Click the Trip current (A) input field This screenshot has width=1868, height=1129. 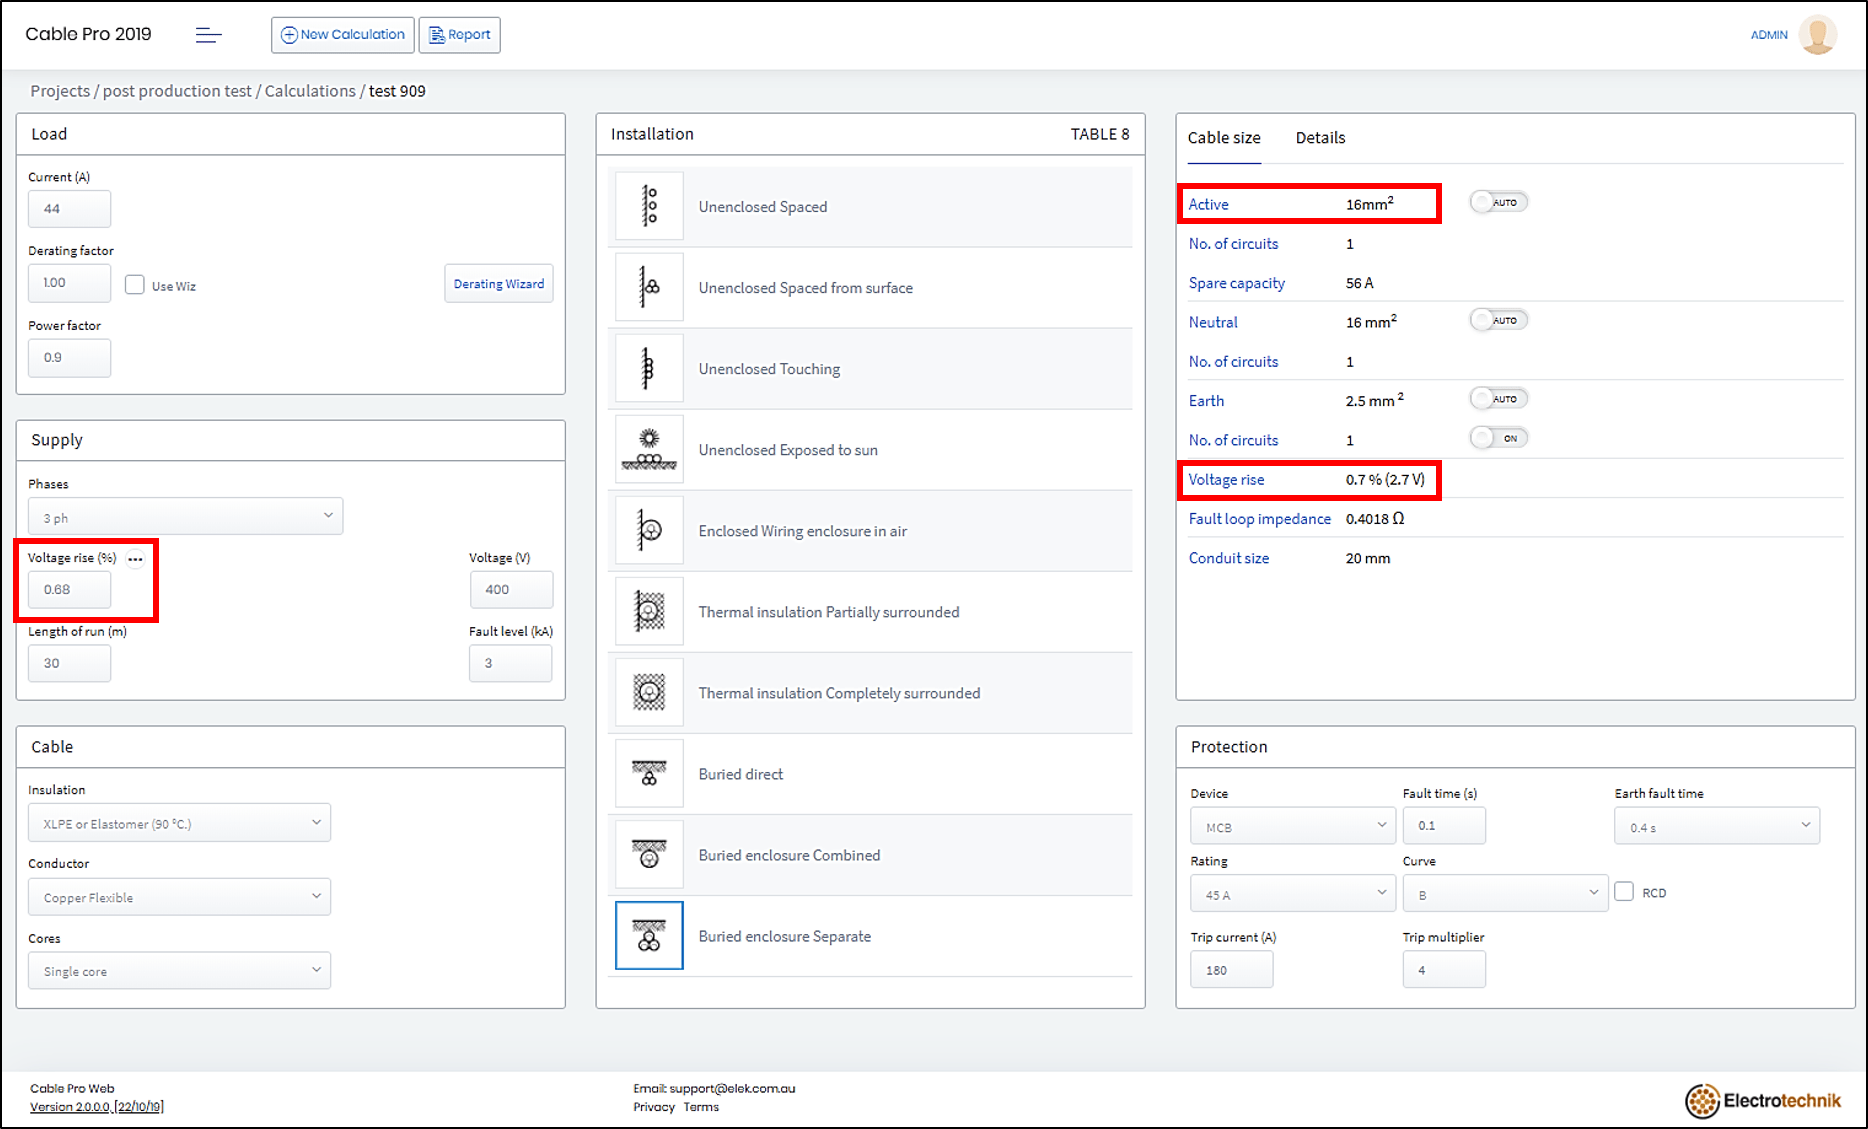point(1232,970)
